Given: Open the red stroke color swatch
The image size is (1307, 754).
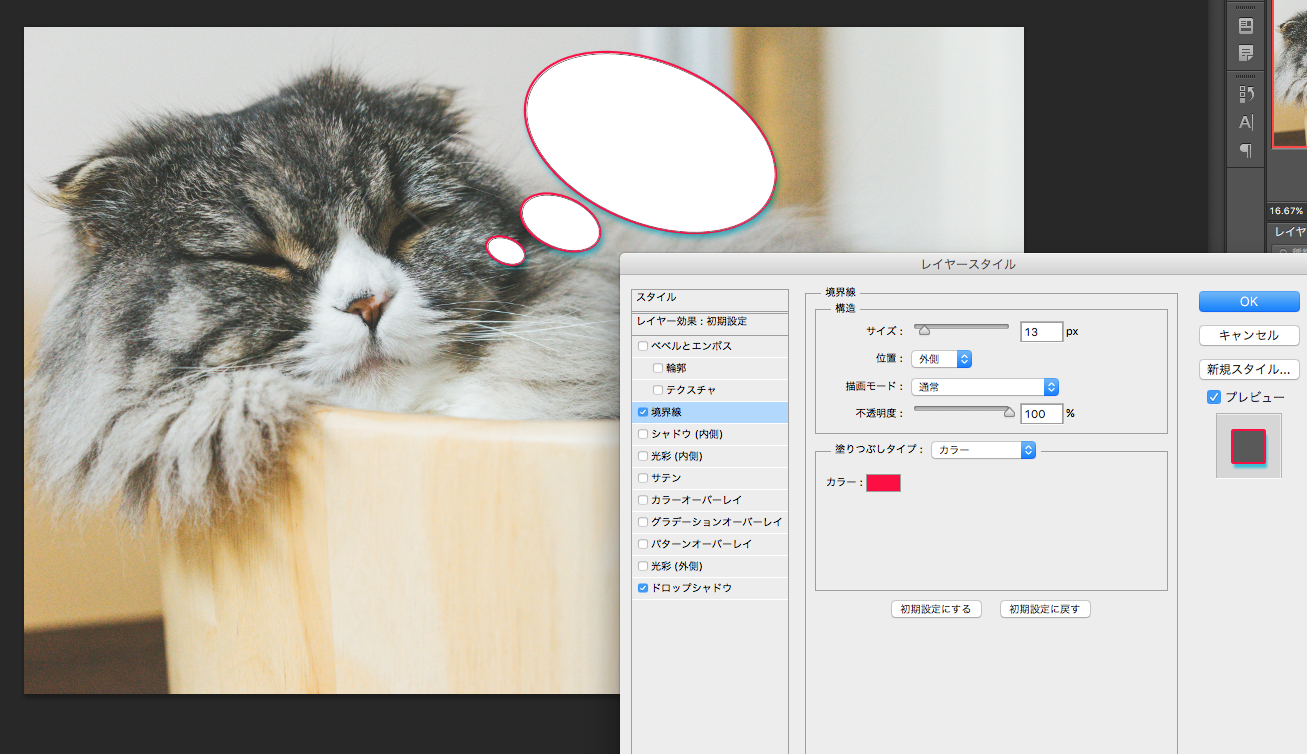Looking at the screenshot, I should pyautogui.click(x=883, y=483).
